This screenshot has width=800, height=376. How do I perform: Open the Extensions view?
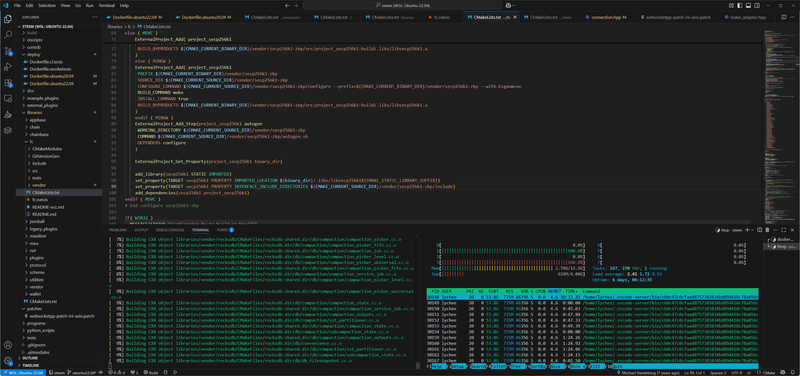pyautogui.click(x=8, y=82)
